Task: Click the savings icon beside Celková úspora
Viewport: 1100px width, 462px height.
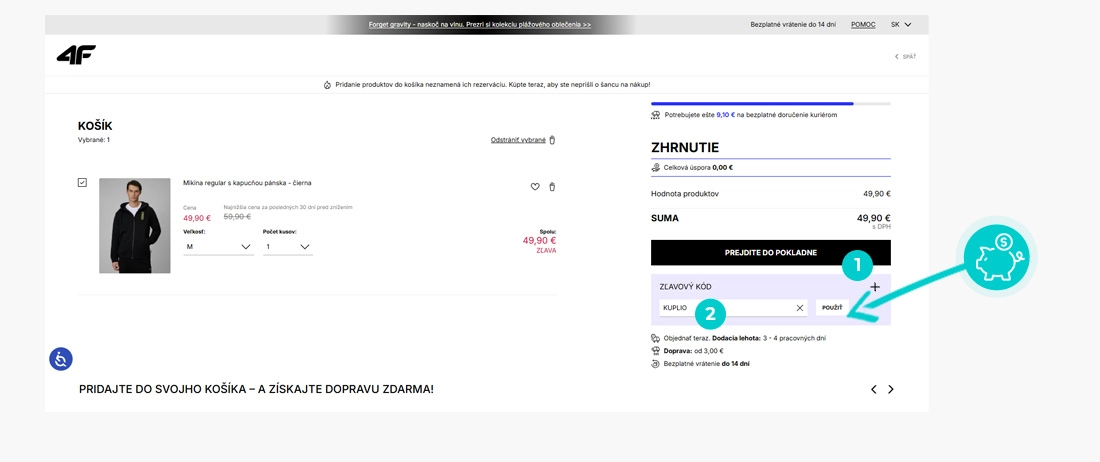Action: click(656, 168)
